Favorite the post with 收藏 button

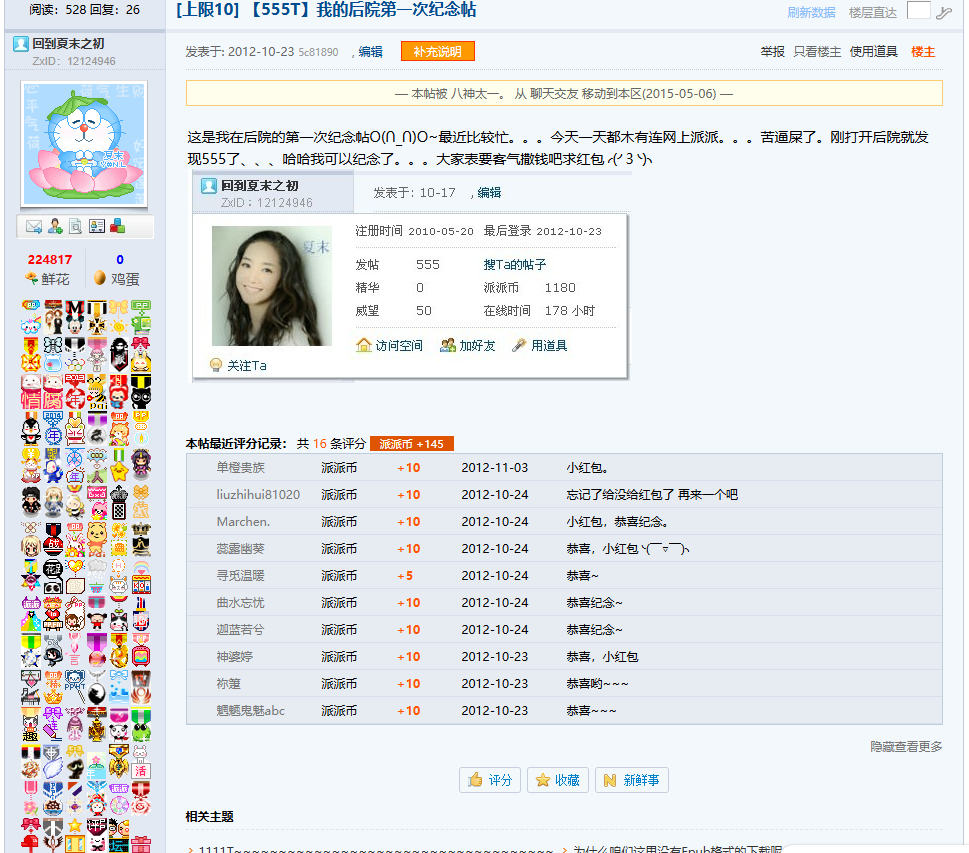tap(557, 780)
